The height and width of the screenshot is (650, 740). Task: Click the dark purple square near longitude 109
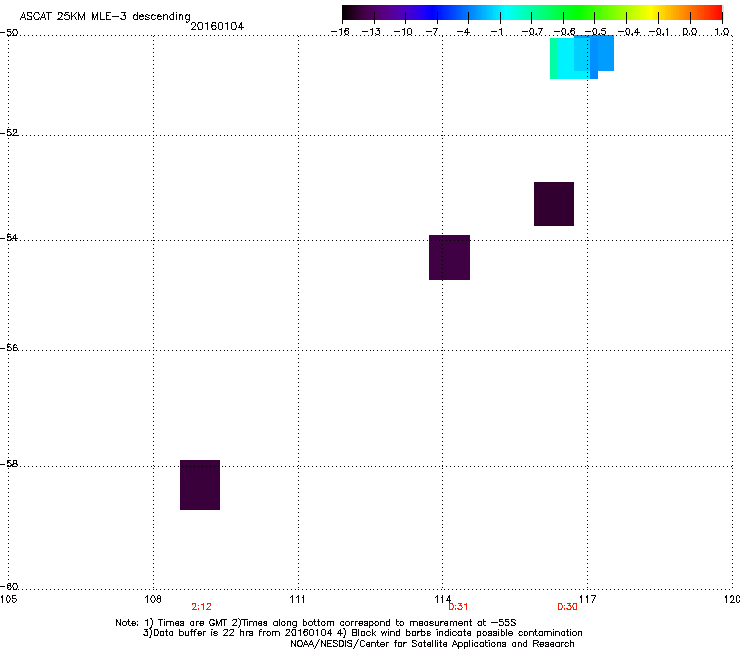[200, 485]
